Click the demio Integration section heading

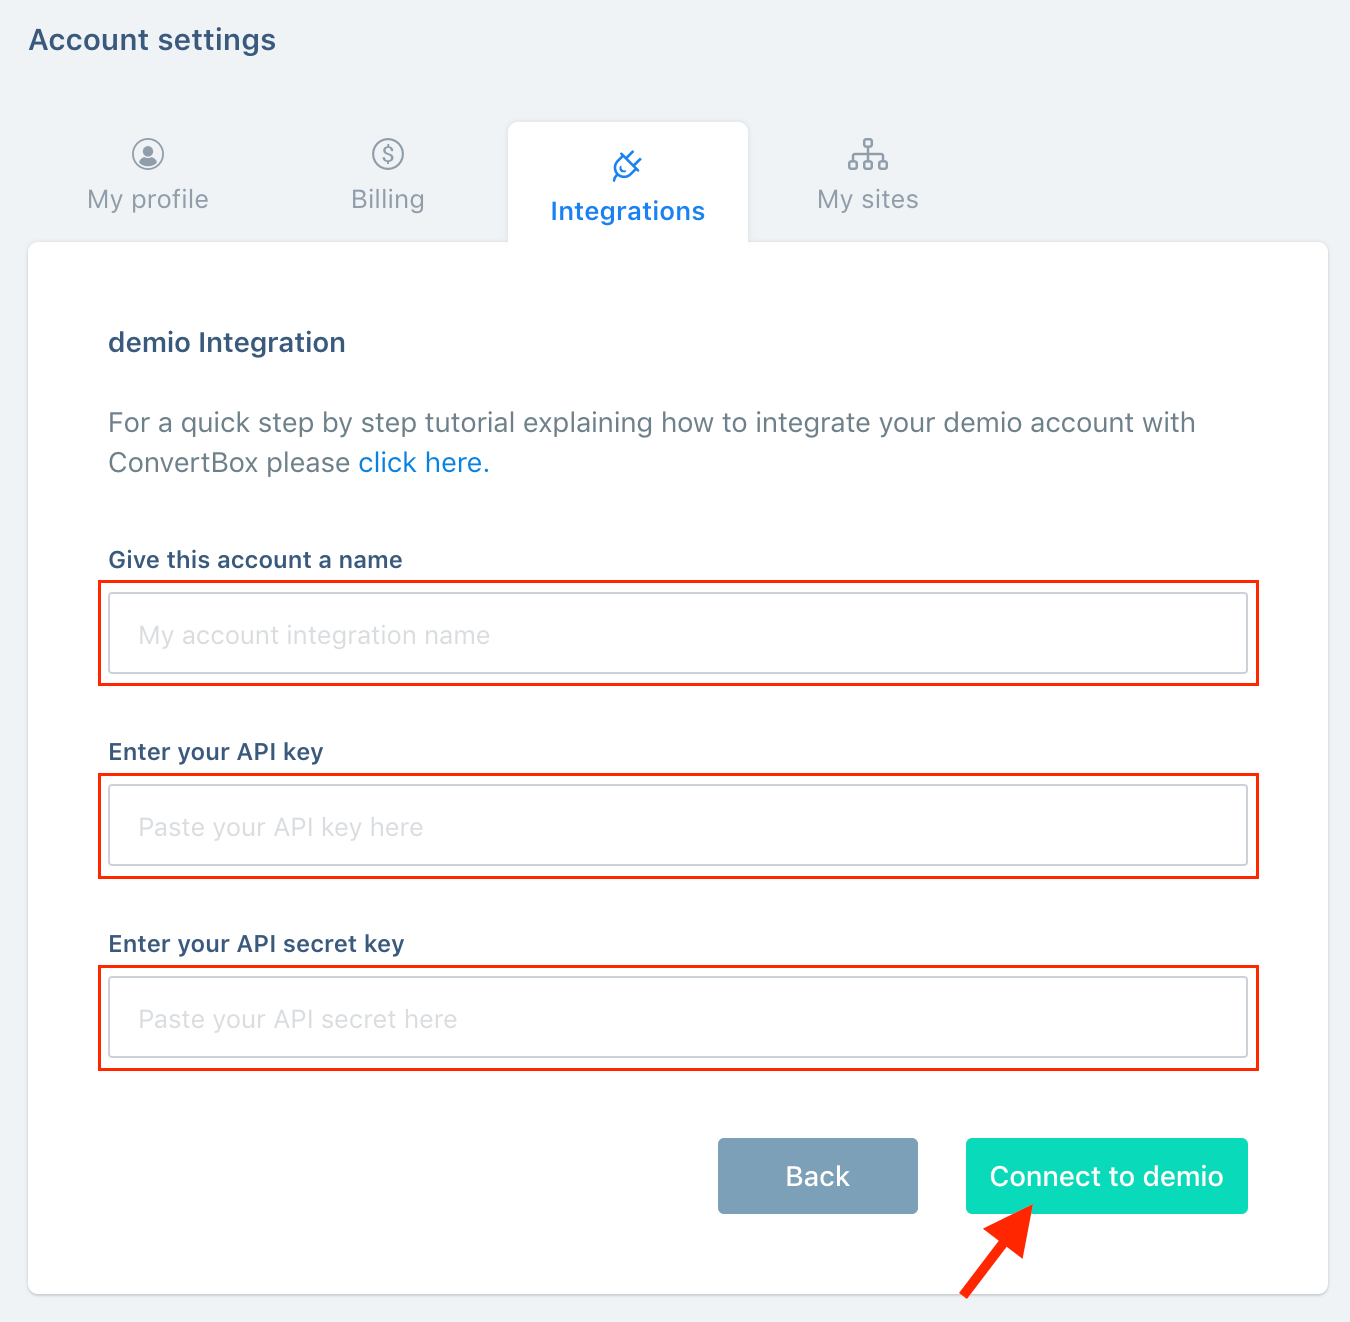pyautogui.click(x=227, y=342)
